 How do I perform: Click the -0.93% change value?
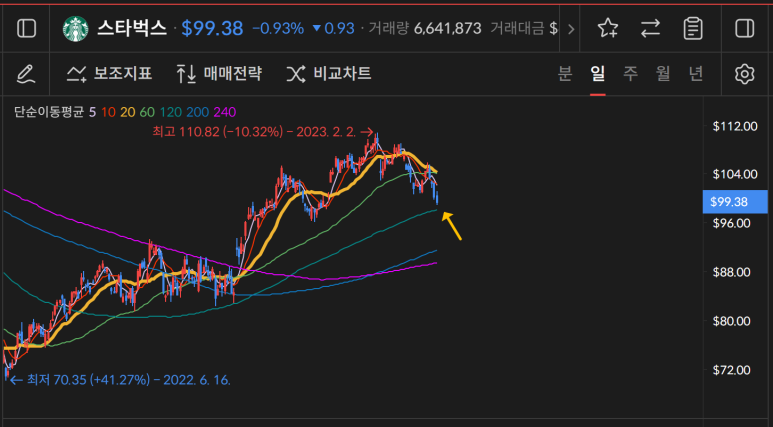[x=278, y=29]
